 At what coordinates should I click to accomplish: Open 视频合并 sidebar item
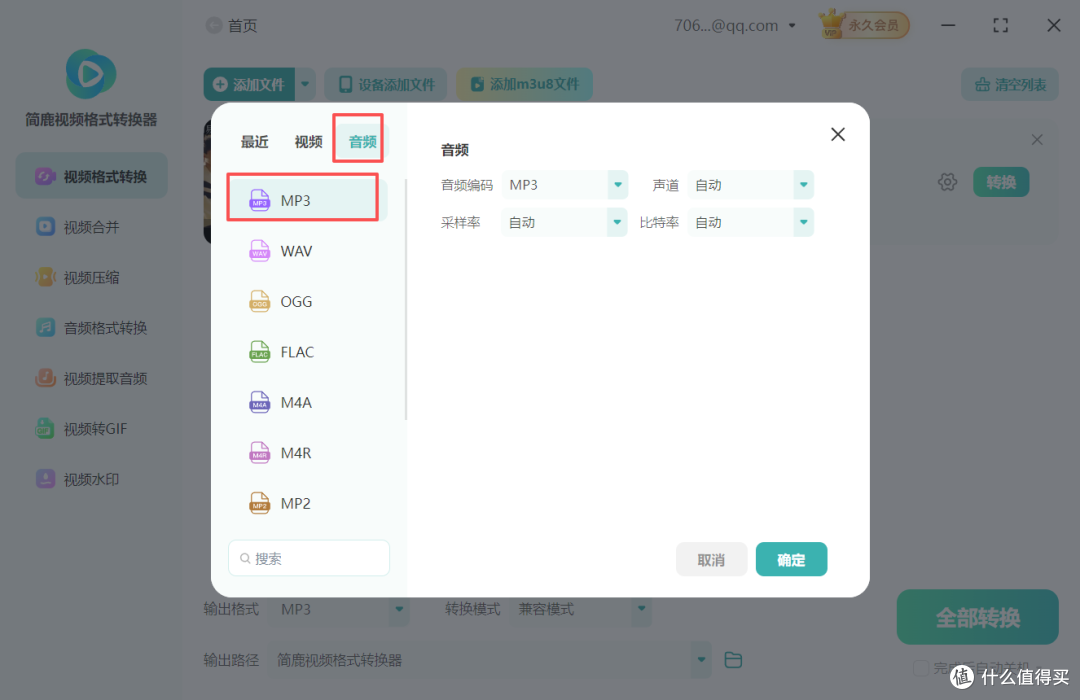(92, 227)
